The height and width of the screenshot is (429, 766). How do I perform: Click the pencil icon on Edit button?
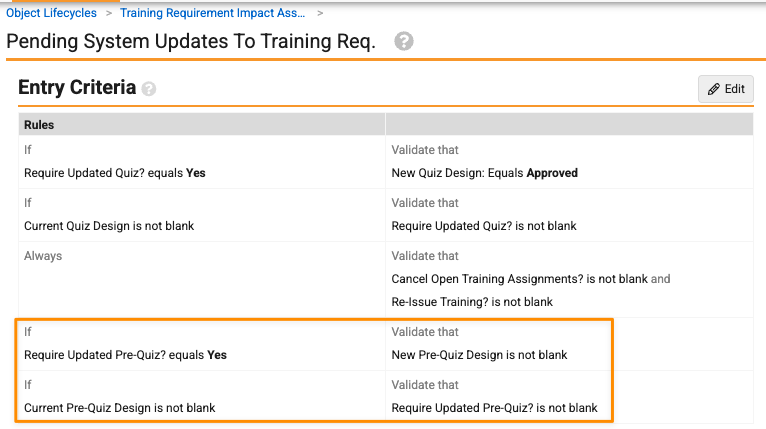[x=714, y=89]
